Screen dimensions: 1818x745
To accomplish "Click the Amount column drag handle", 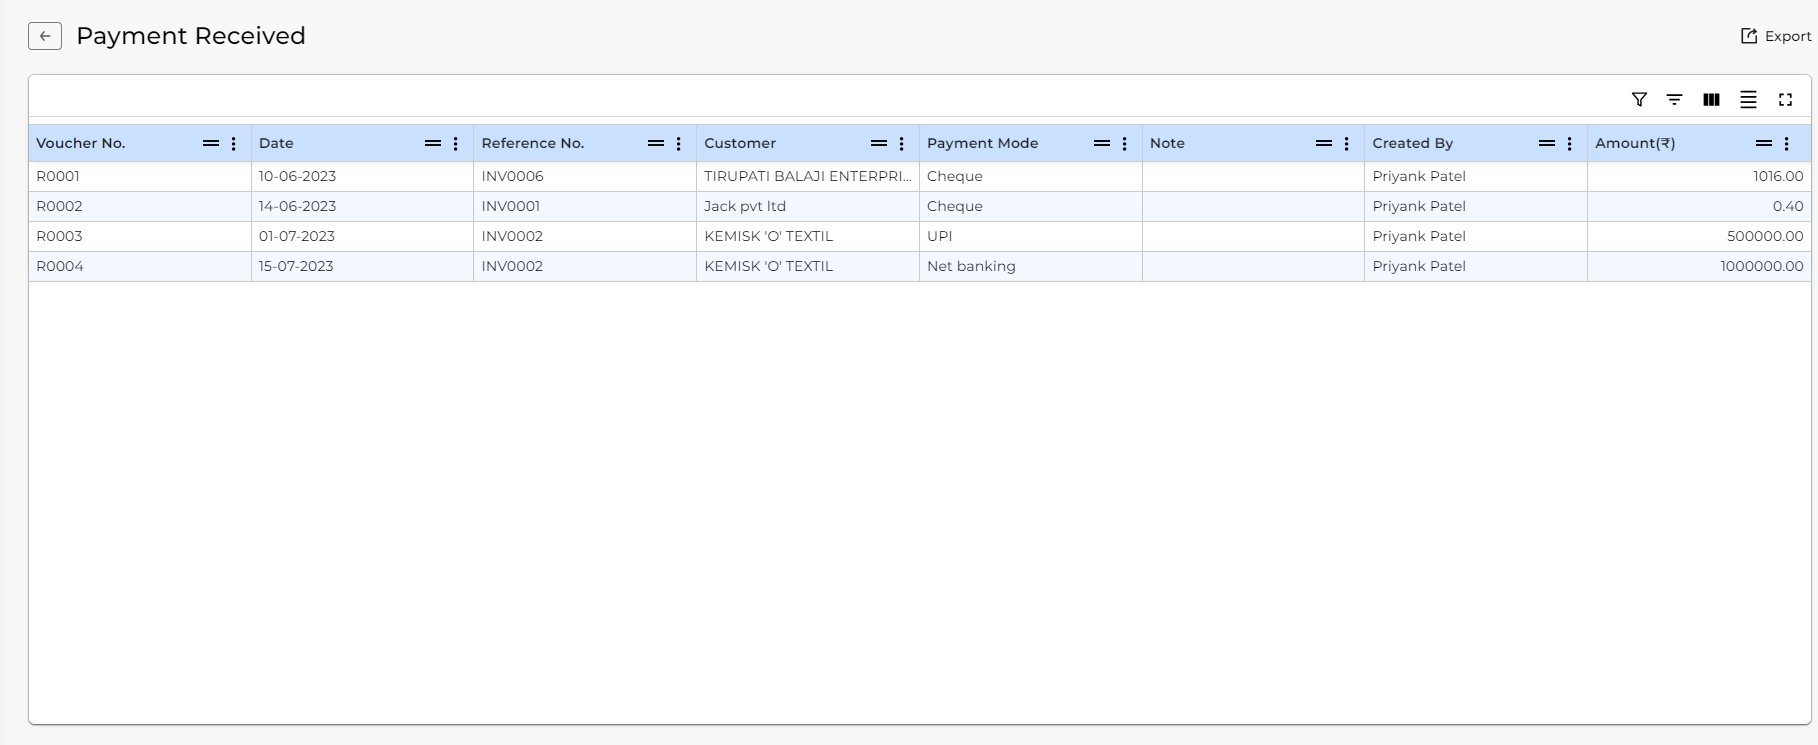I will pos(1764,143).
